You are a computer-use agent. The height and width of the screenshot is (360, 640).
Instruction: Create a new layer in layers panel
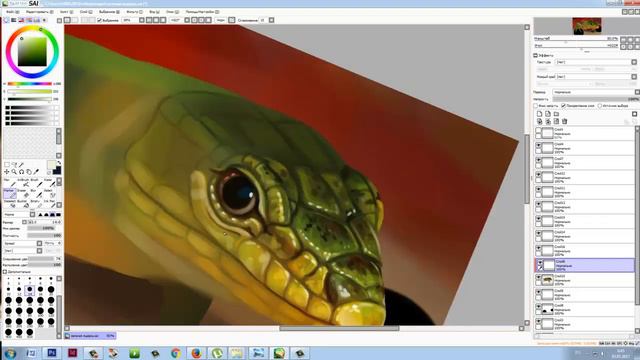[x=539, y=114]
